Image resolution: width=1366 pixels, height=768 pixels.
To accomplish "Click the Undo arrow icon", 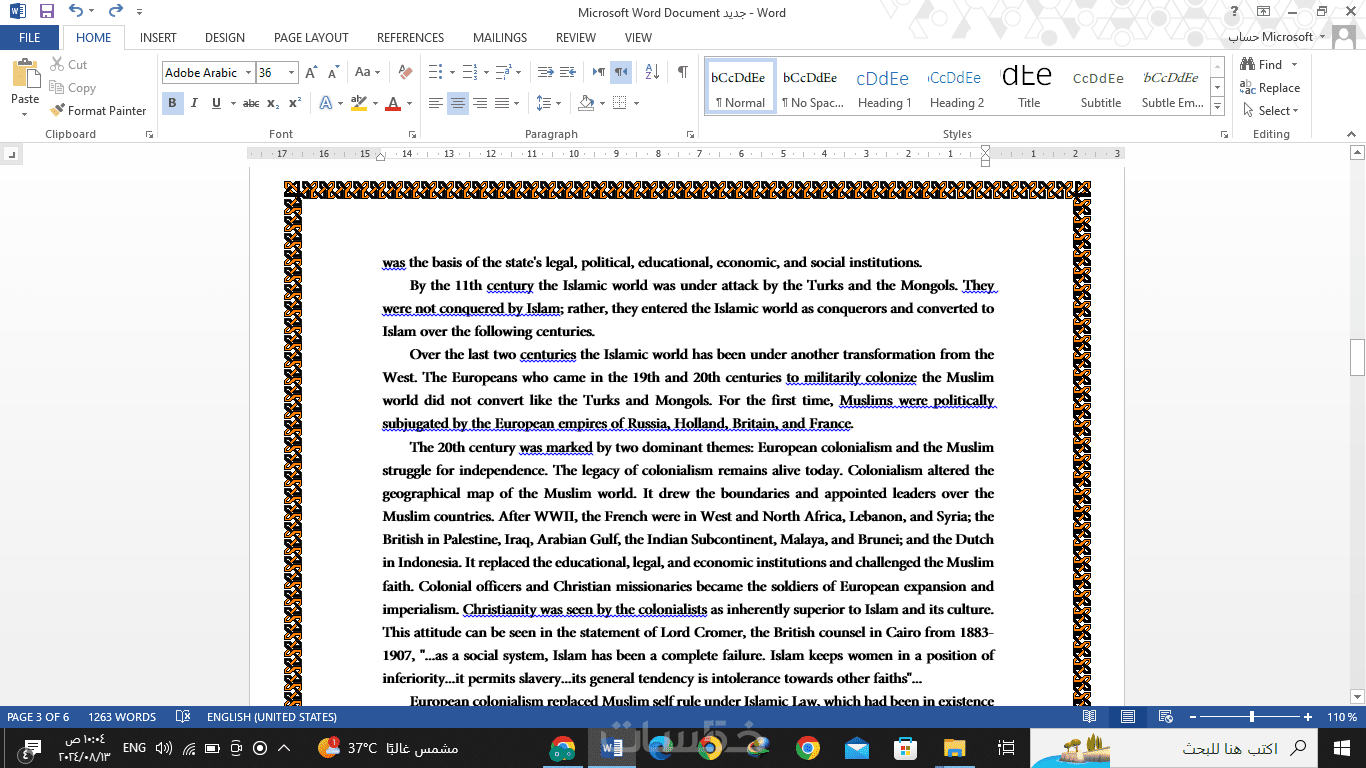I will [x=76, y=12].
